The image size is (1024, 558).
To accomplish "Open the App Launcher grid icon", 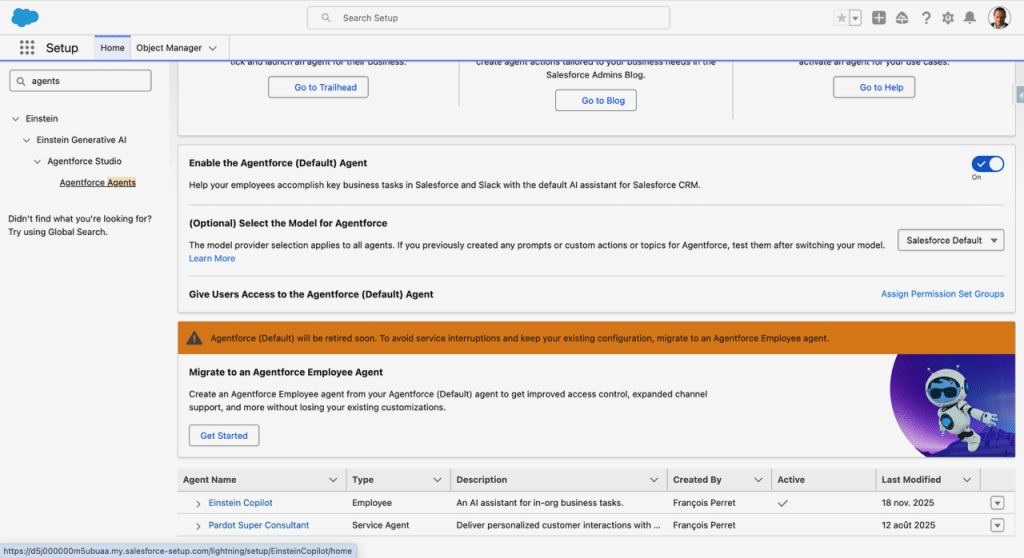I will 27,48.
